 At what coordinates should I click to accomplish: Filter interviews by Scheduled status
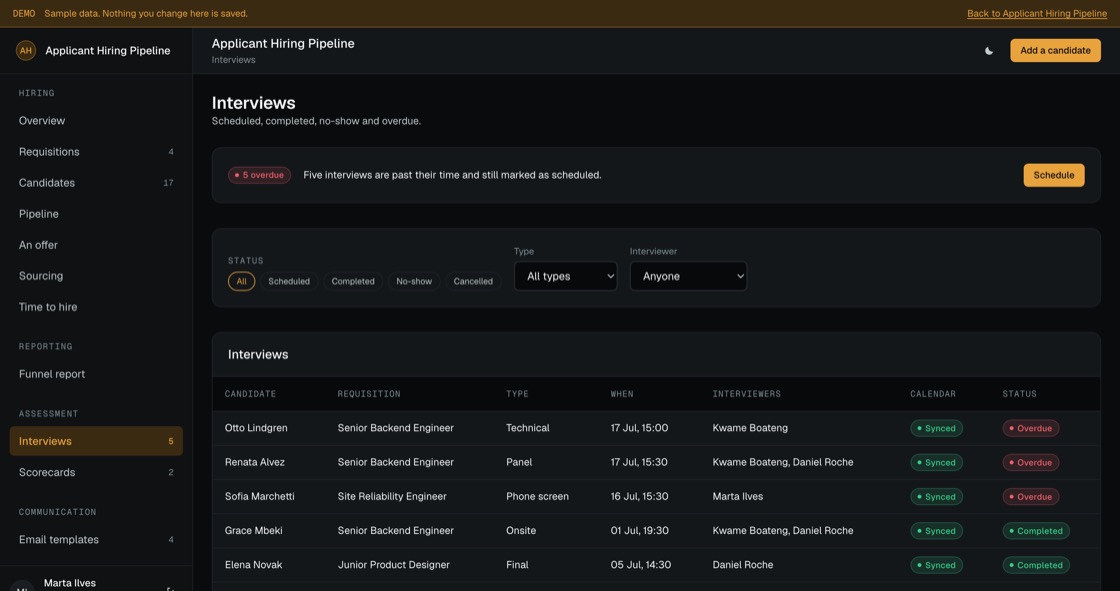pos(289,282)
